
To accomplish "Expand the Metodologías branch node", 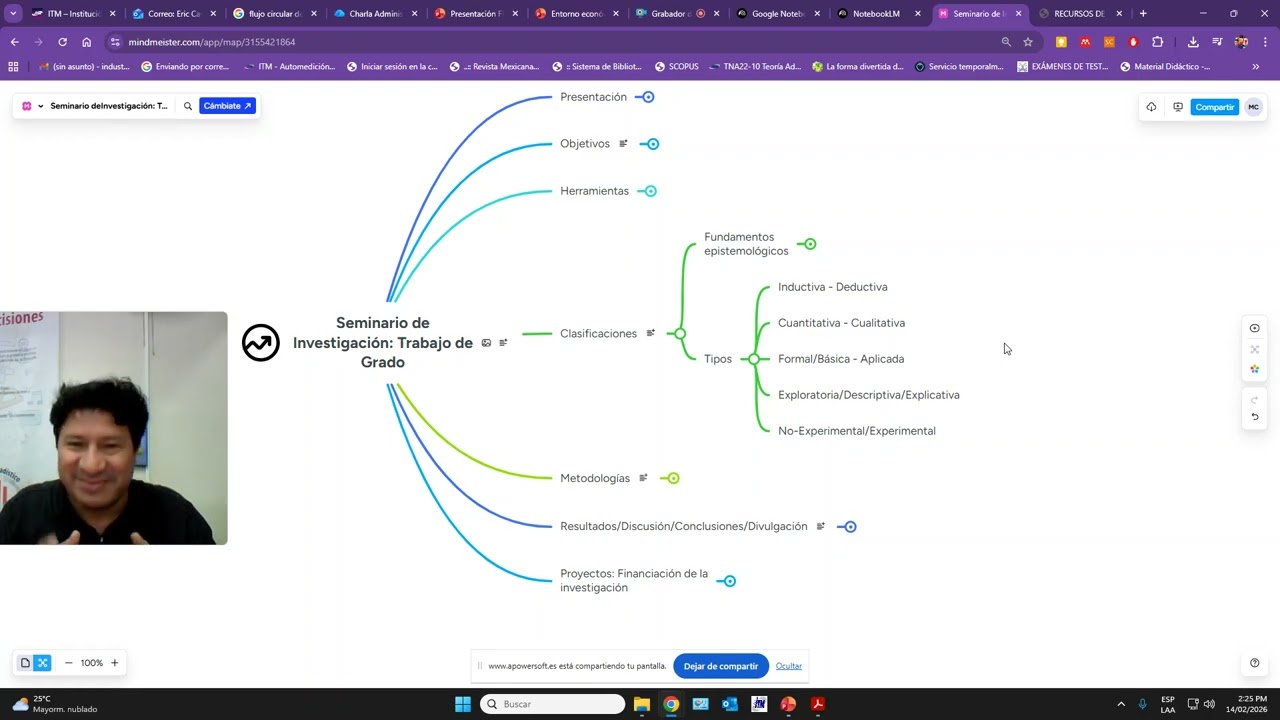I will 673,478.
